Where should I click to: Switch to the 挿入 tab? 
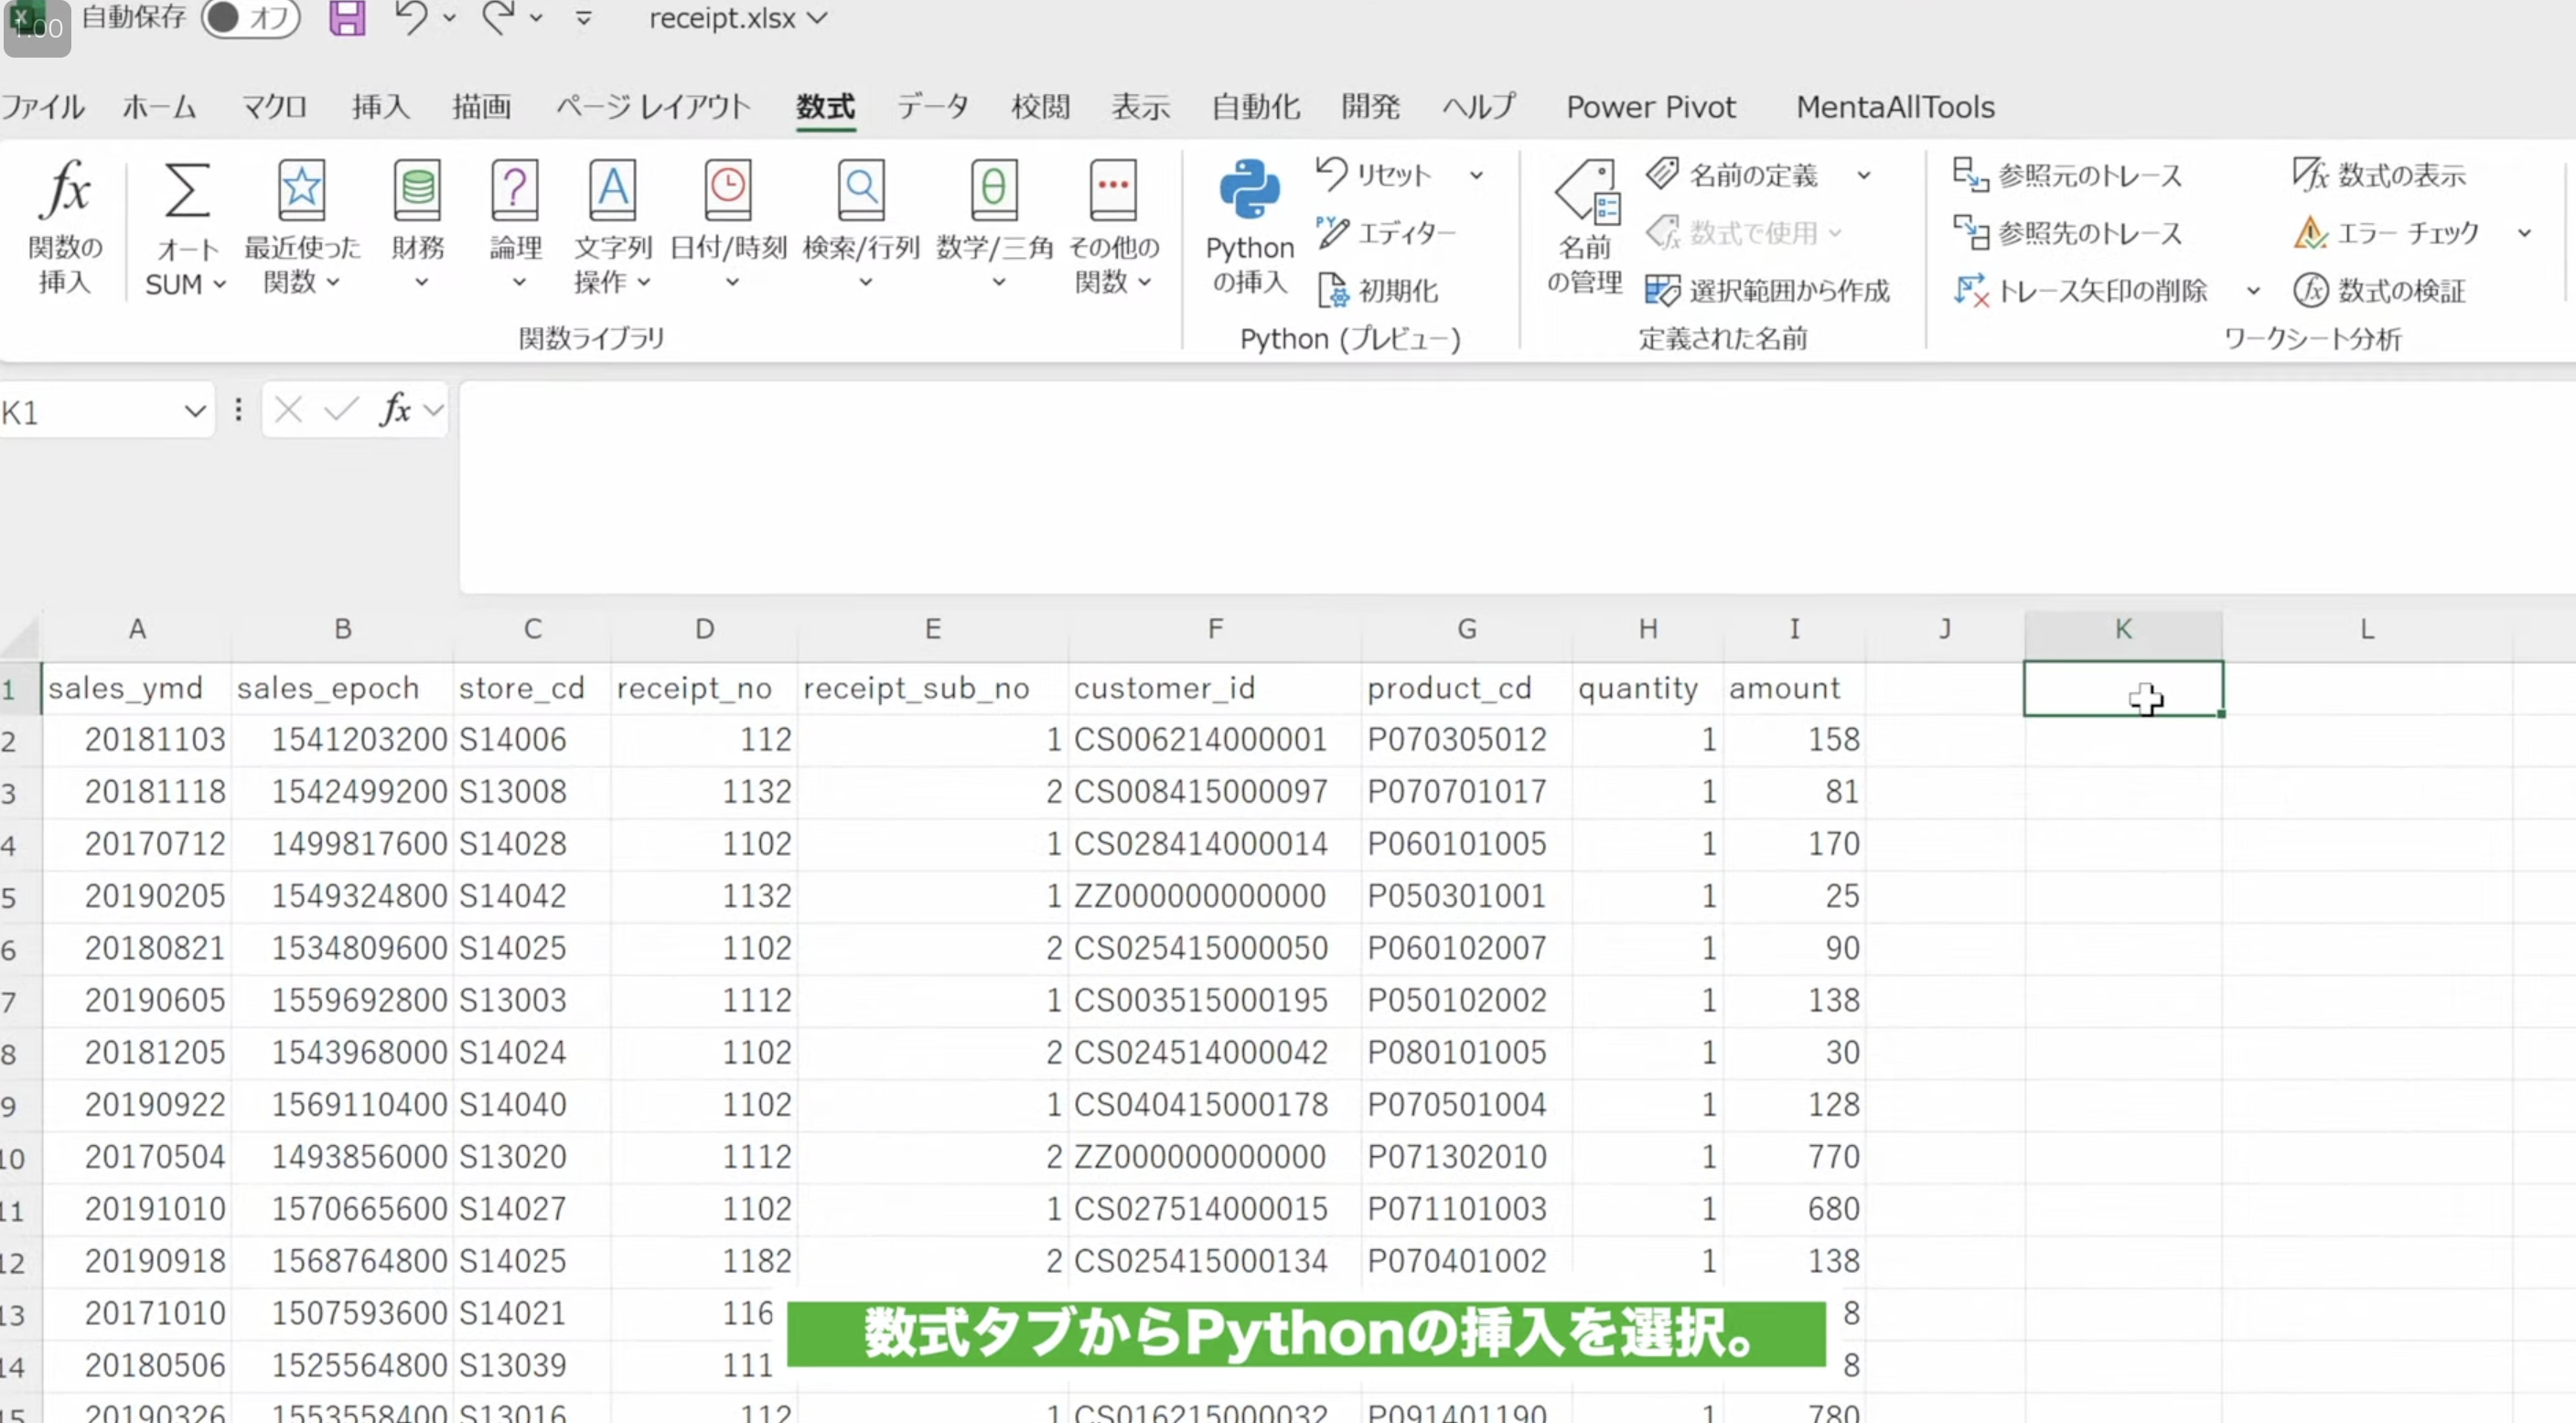coord(381,106)
